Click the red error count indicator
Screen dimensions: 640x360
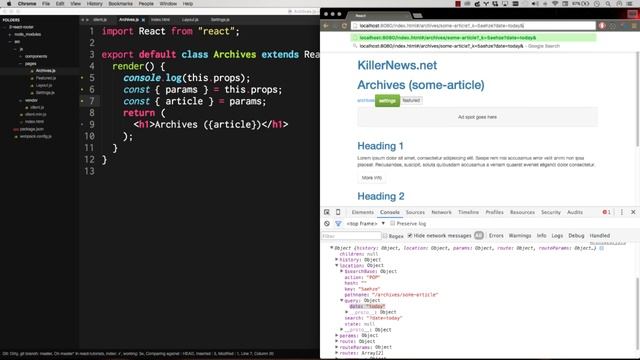[x=607, y=212]
